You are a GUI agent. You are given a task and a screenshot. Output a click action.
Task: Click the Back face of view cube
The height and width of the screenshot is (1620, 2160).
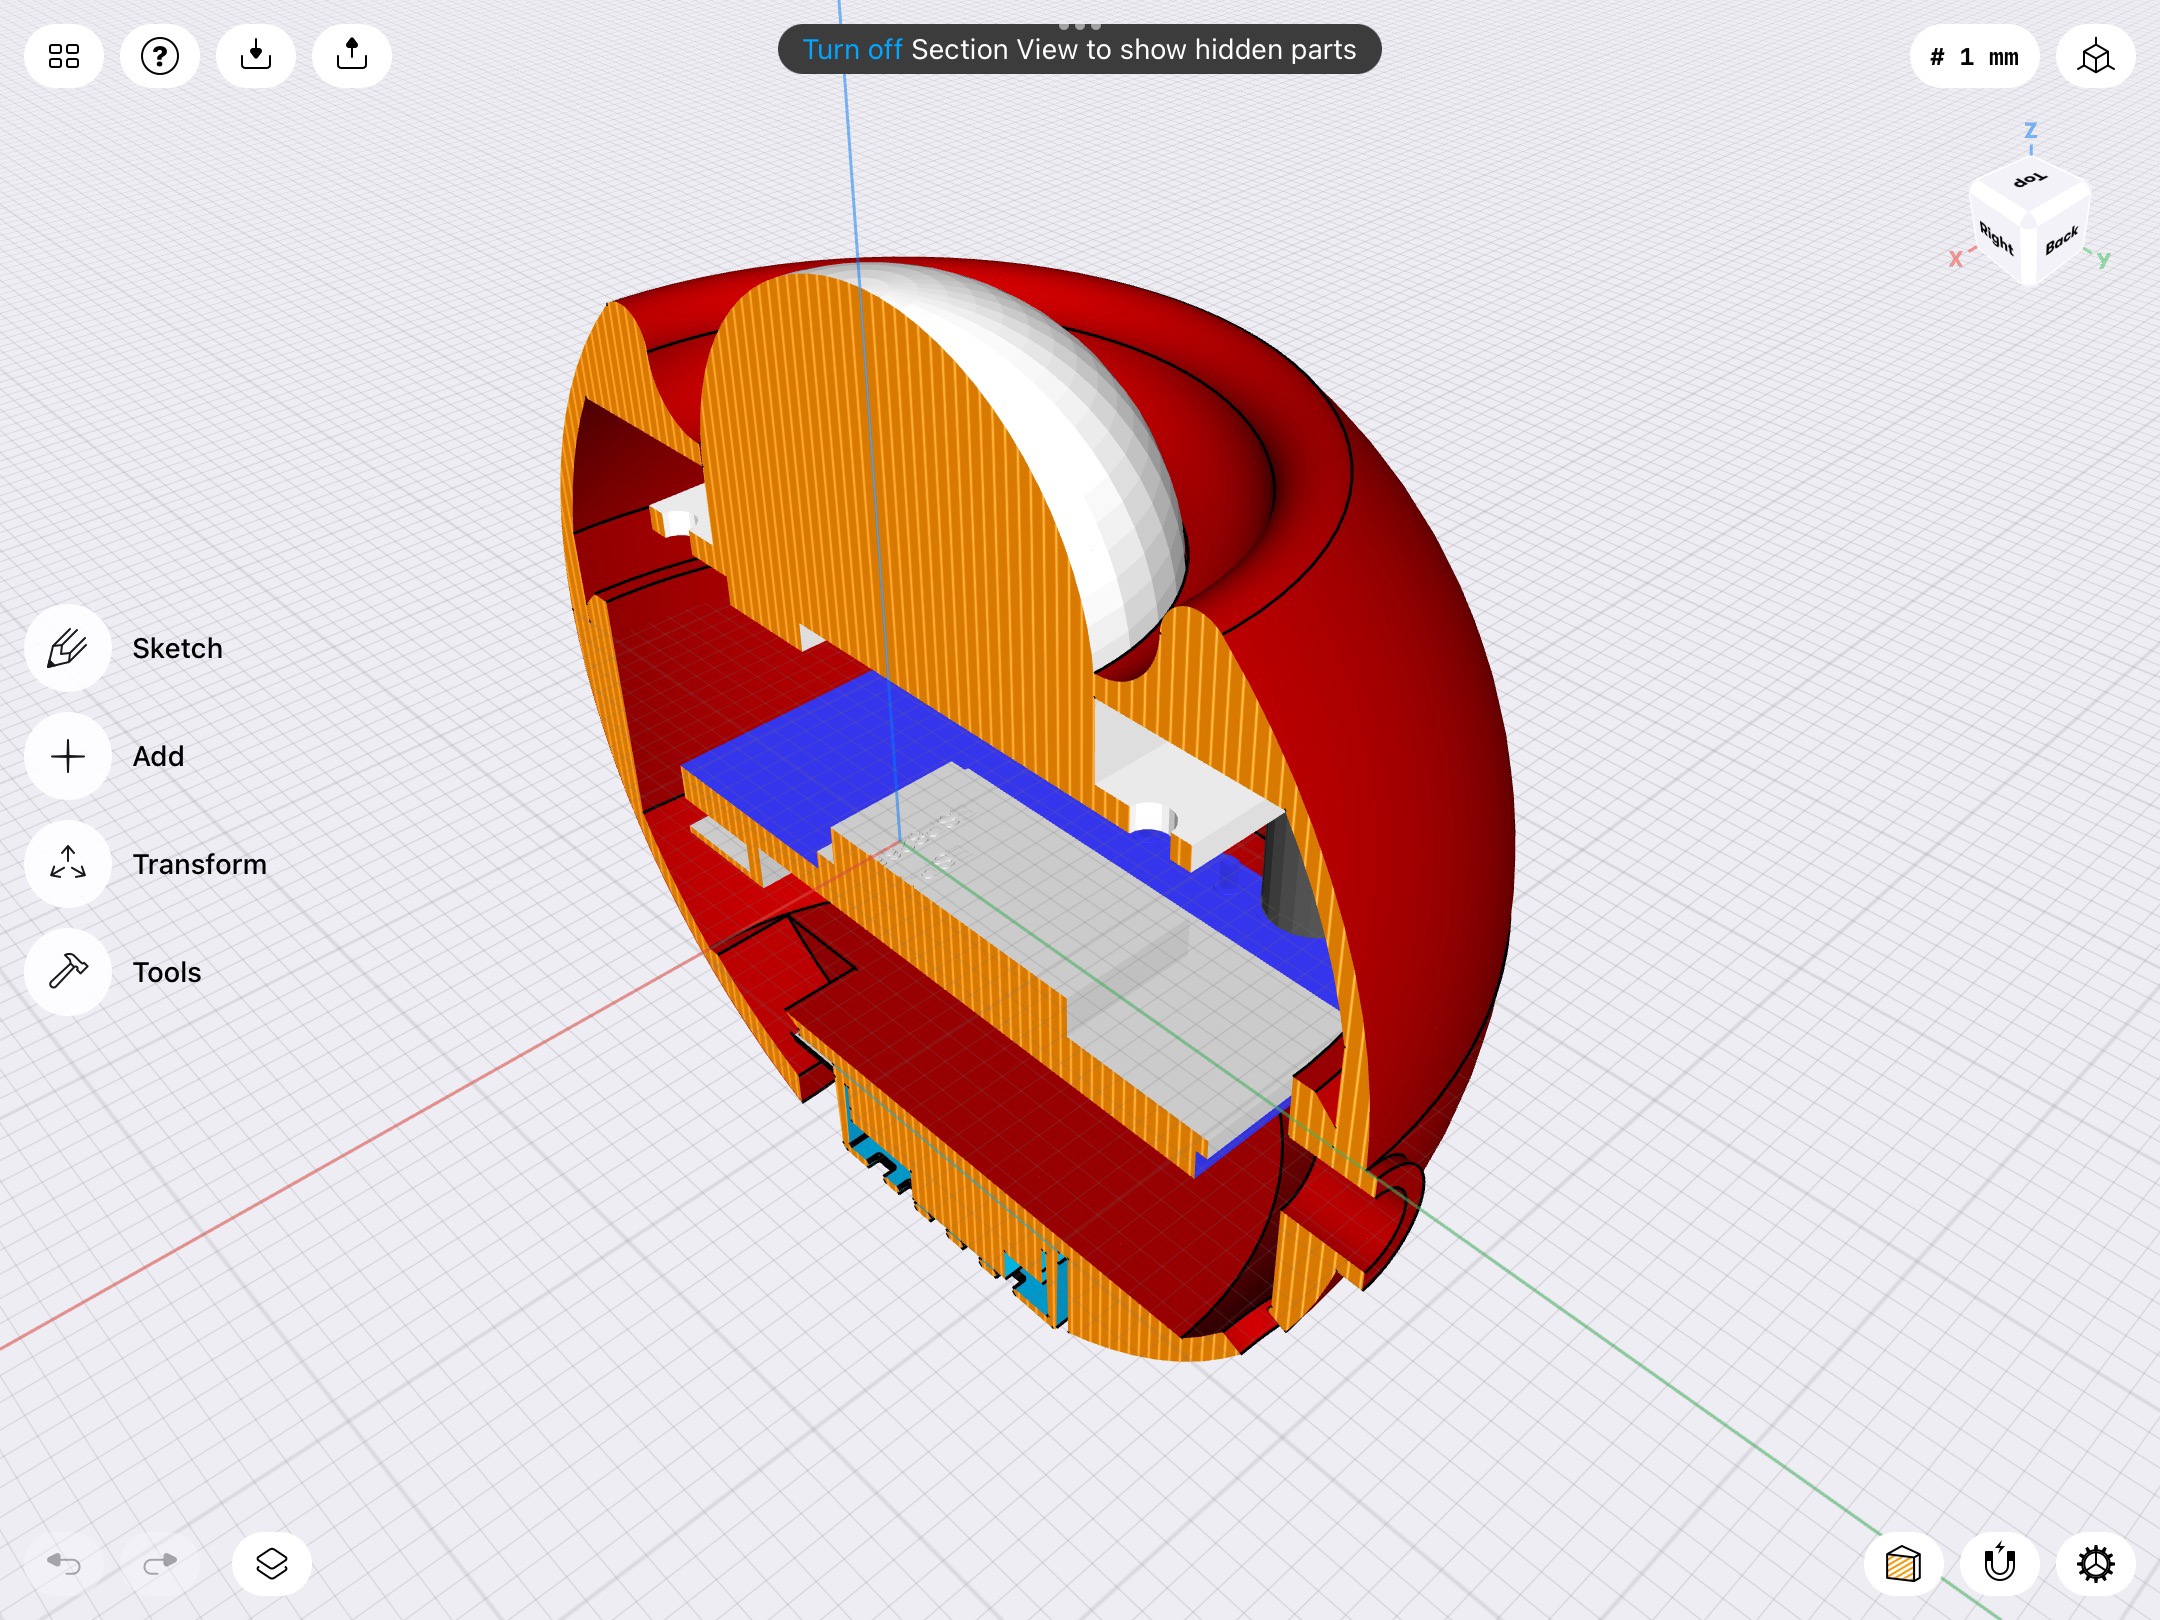point(2062,241)
